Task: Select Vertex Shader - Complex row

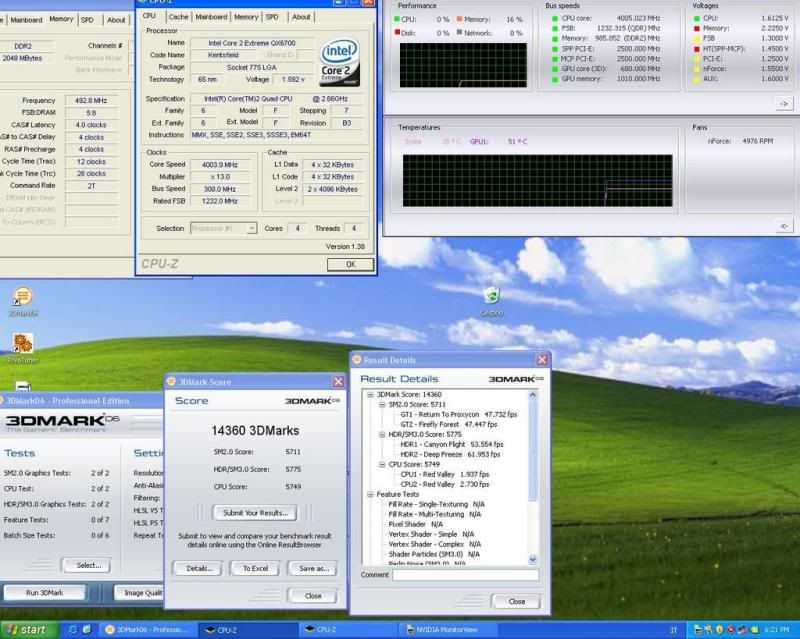Action: 435,544
